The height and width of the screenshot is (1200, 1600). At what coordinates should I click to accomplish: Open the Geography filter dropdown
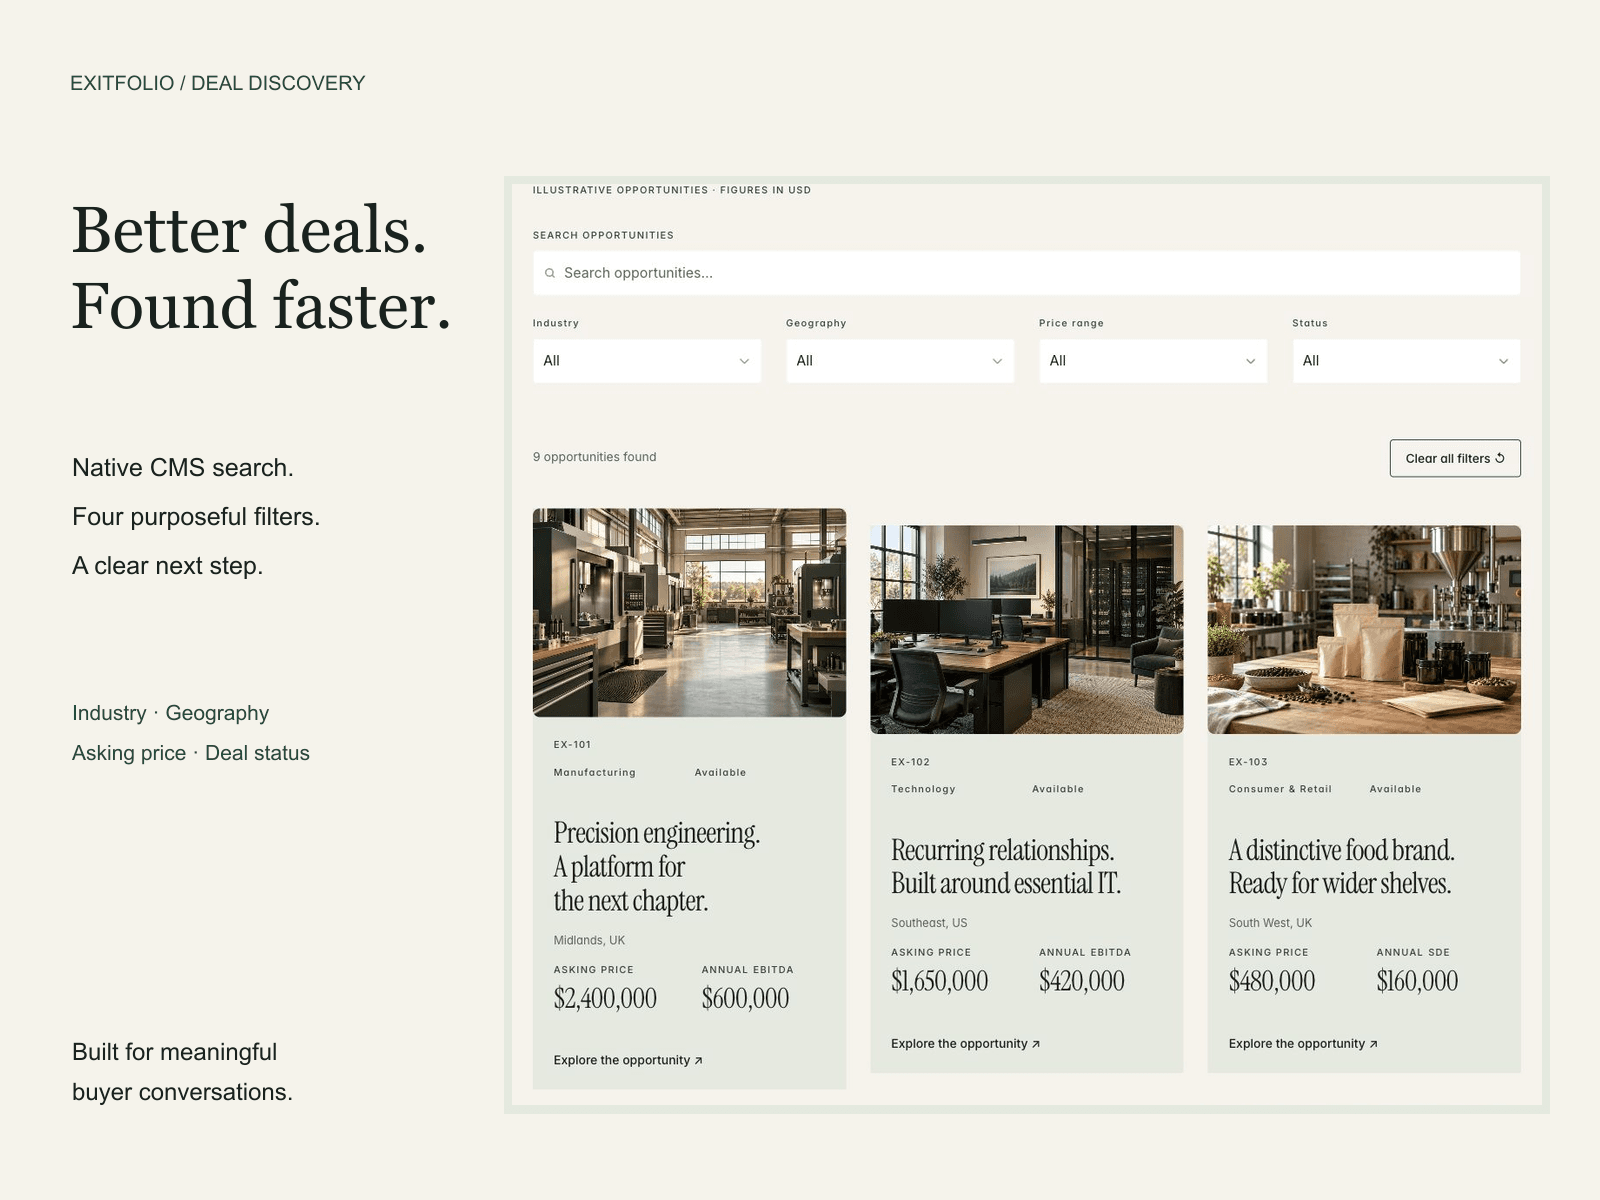point(899,361)
